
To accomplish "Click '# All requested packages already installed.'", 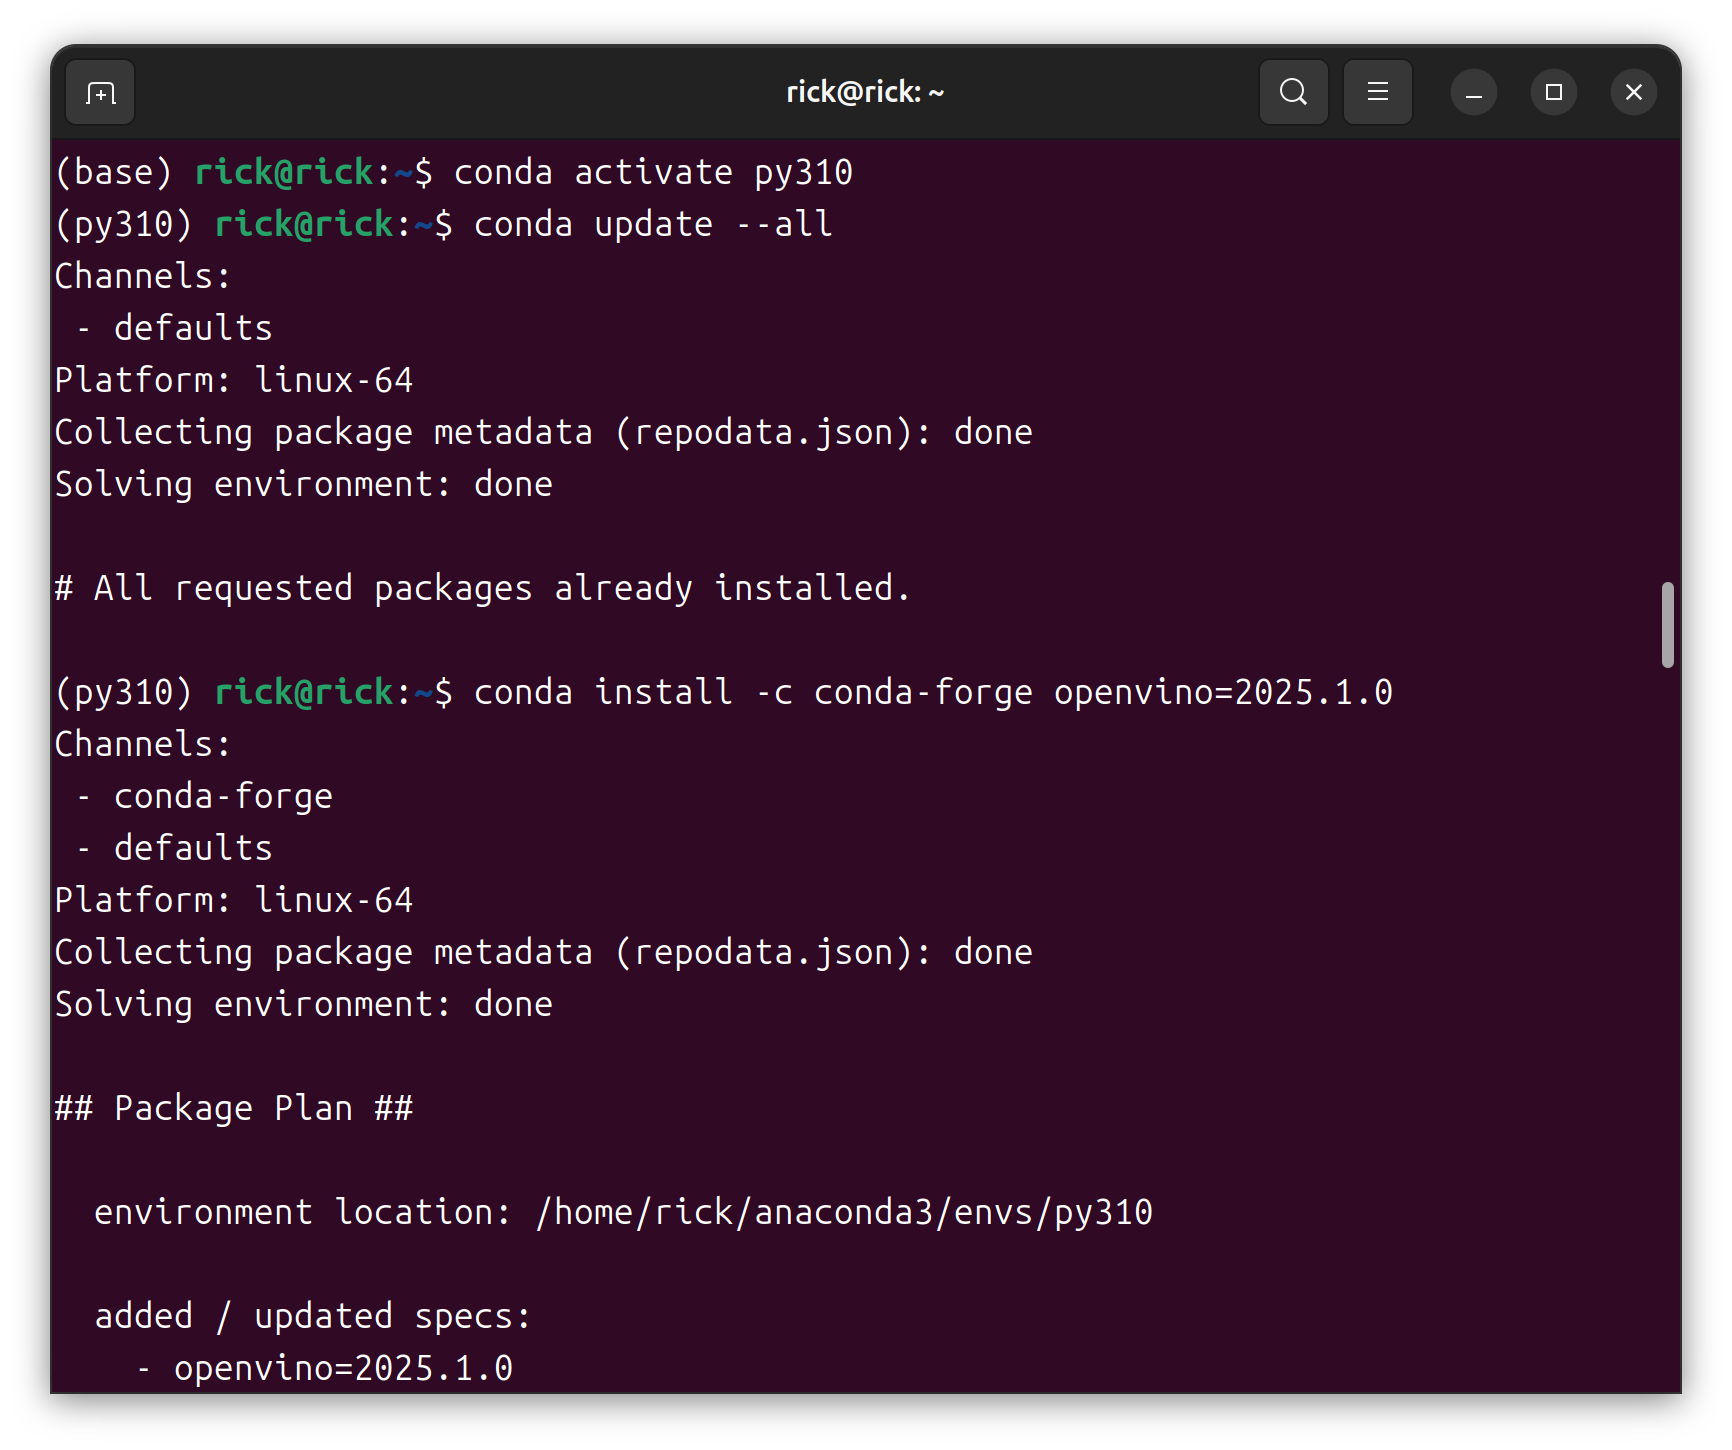I will pyautogui.click(x=483, y=588).
